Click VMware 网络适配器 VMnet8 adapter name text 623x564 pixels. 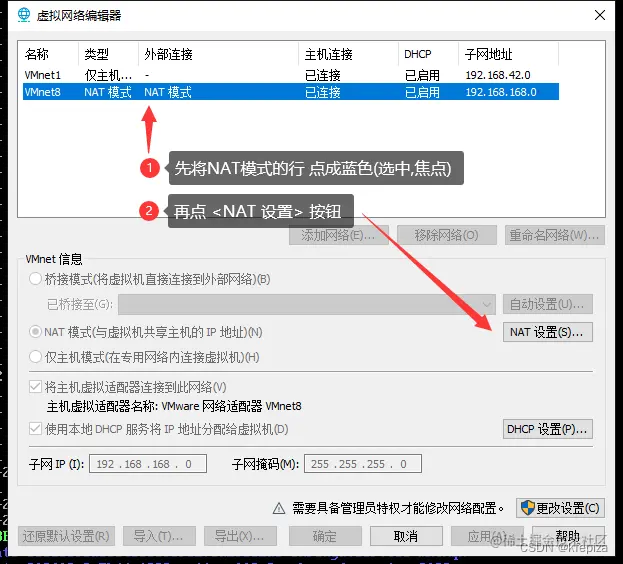[232, 406]
